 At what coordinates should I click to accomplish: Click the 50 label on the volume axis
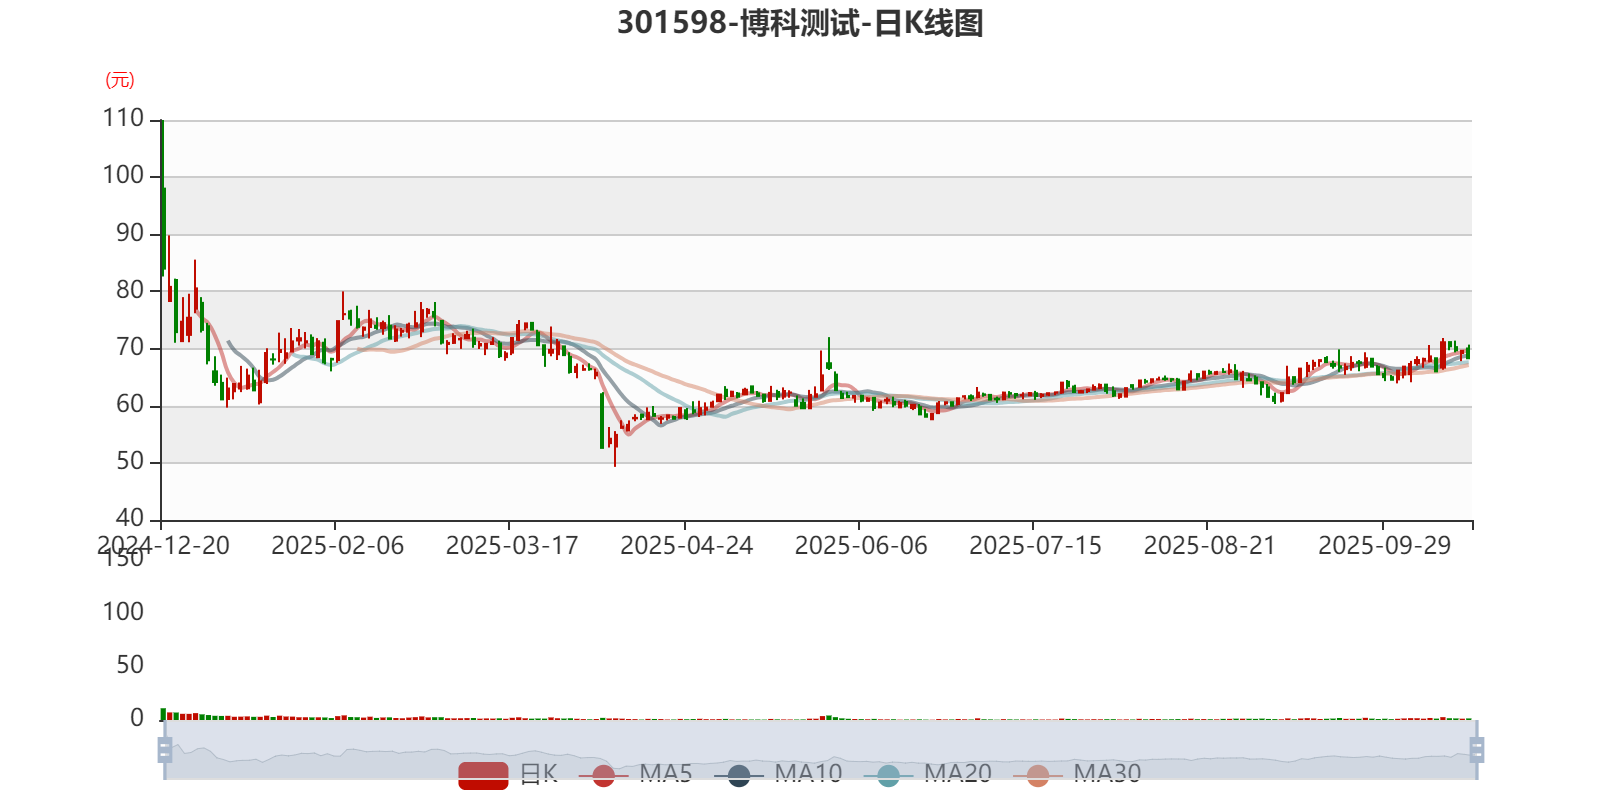coord(130,665)
